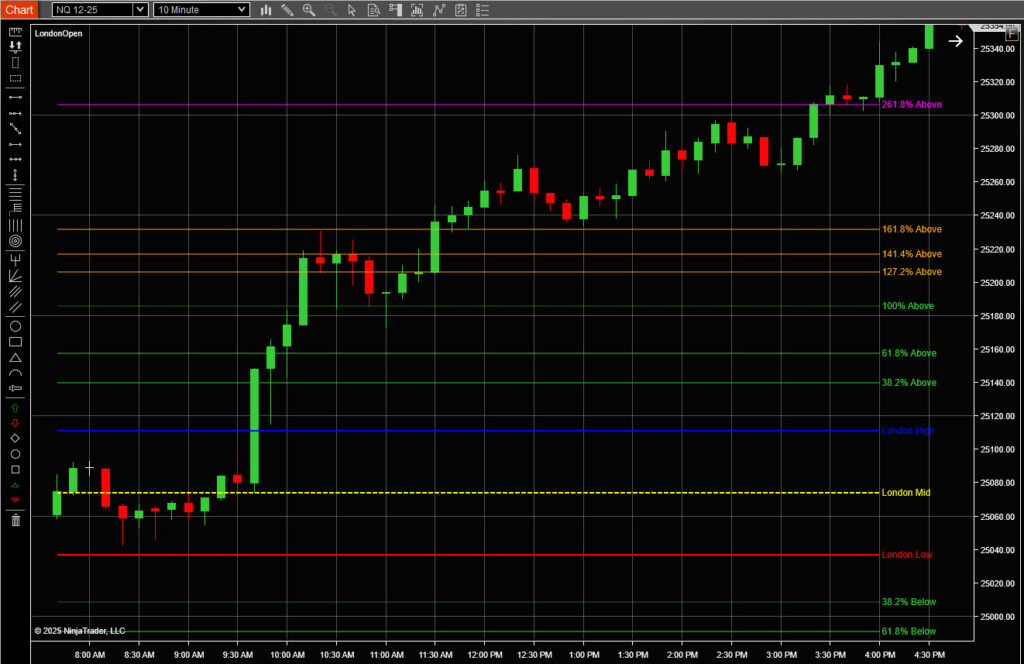Select the green arrow-up marker tool

(15, 408)
